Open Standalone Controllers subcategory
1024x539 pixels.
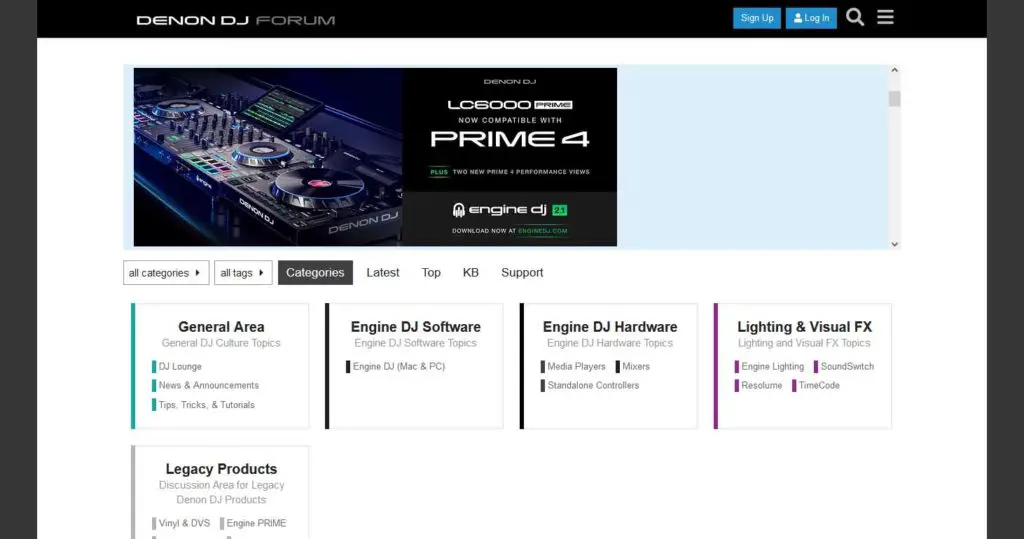(x=590, y=385)
